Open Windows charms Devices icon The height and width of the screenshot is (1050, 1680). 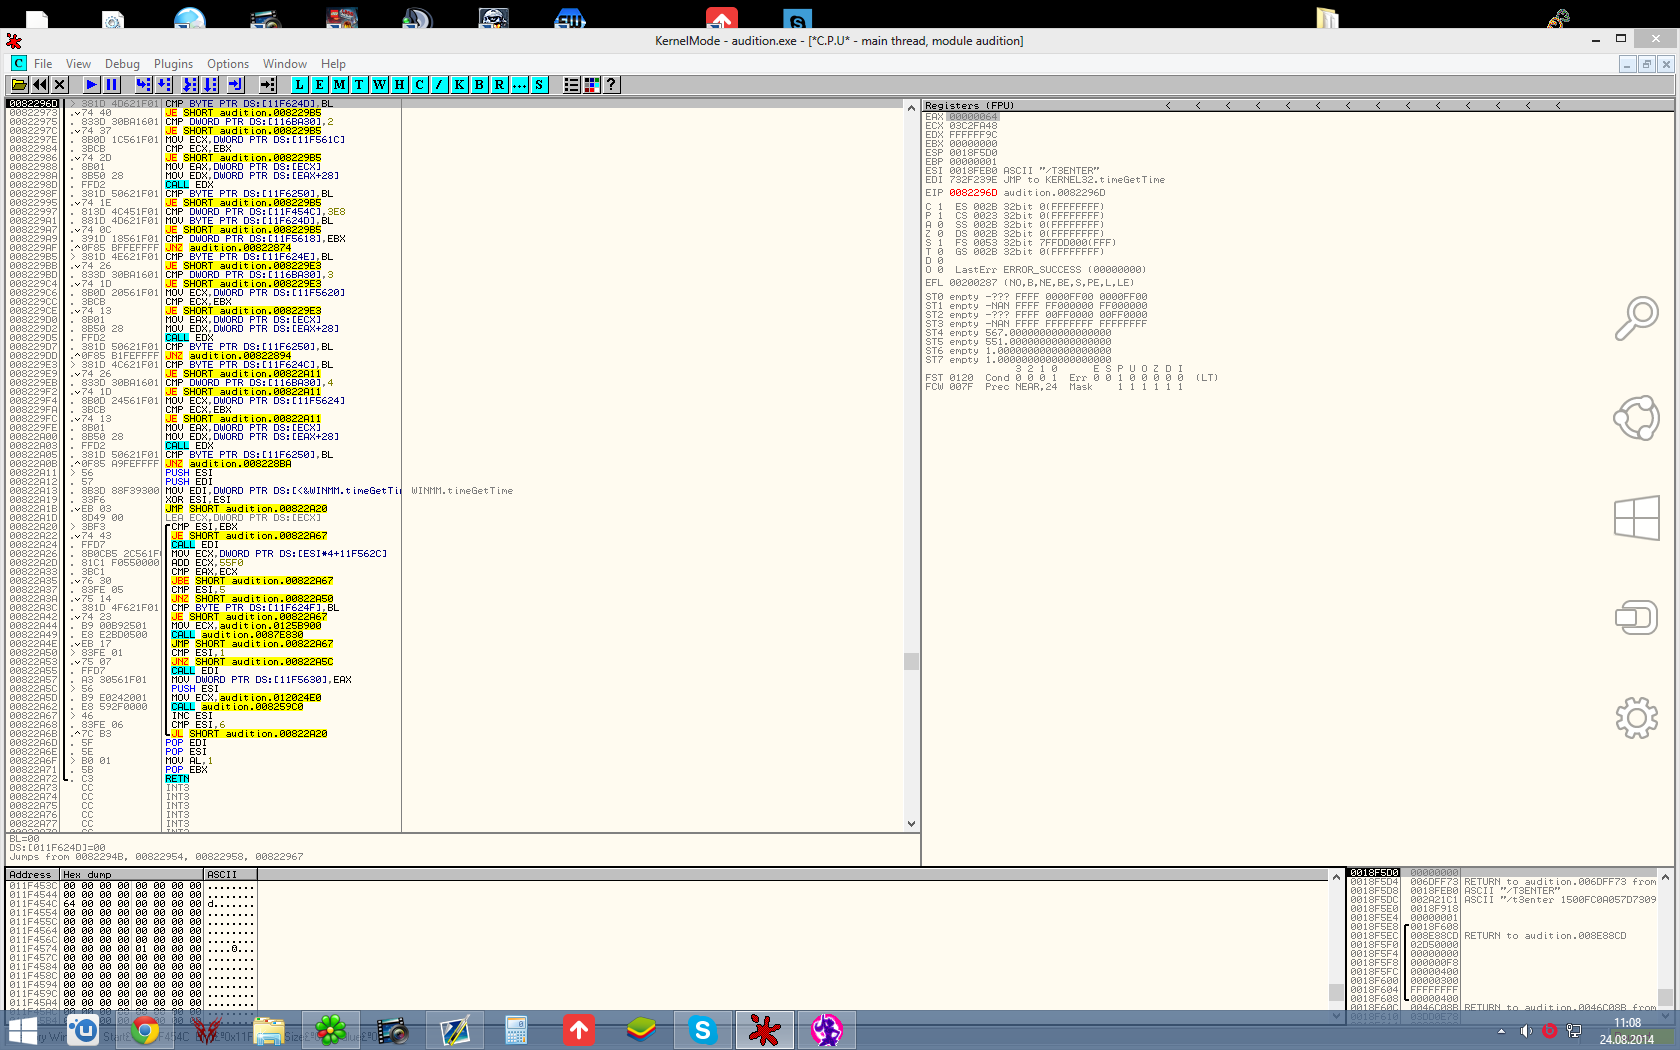point(1637,617)
